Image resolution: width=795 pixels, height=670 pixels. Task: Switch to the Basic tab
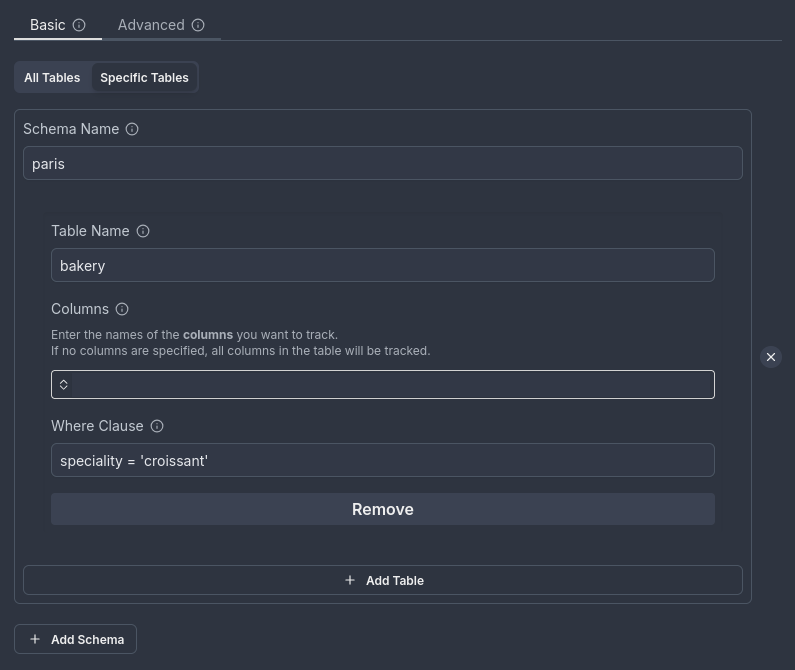point(47,25)
